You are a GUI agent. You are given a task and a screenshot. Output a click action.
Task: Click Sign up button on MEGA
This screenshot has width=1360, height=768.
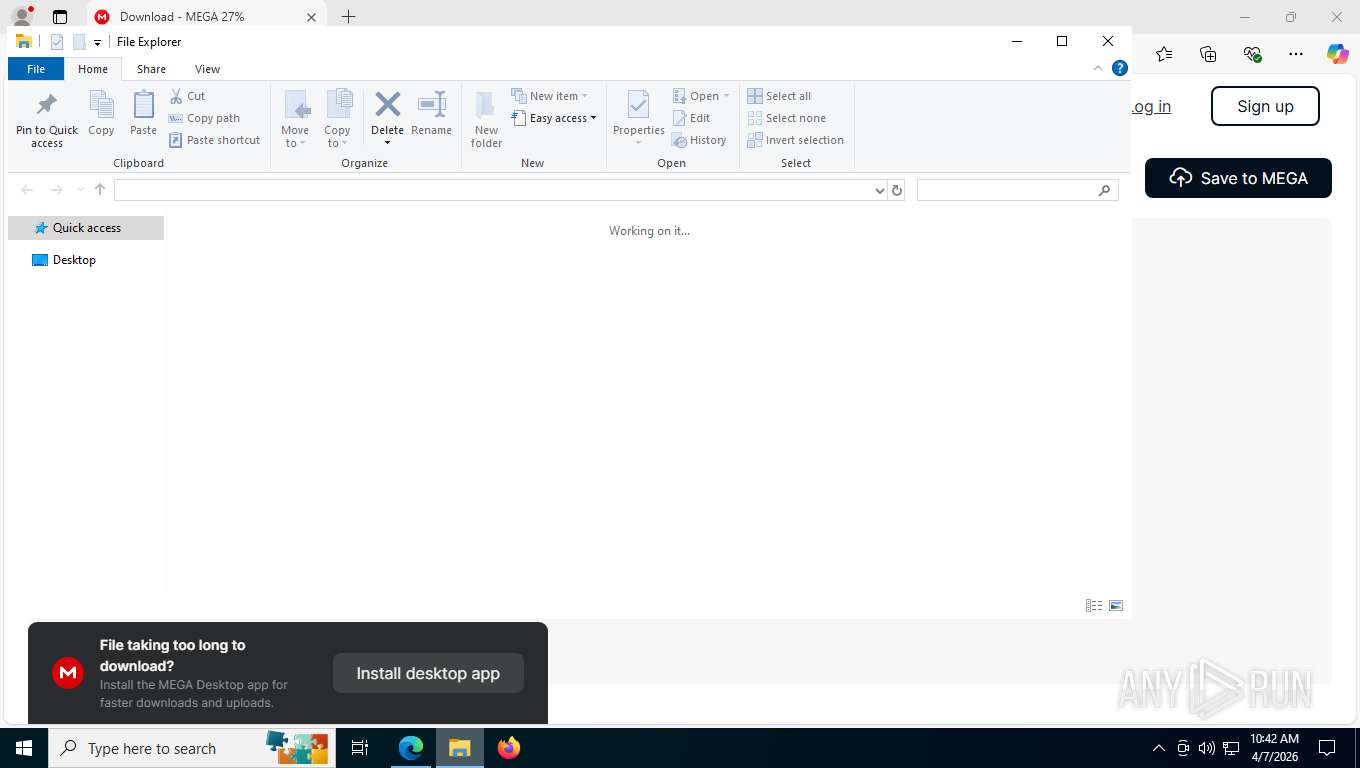click(1265, 106)
